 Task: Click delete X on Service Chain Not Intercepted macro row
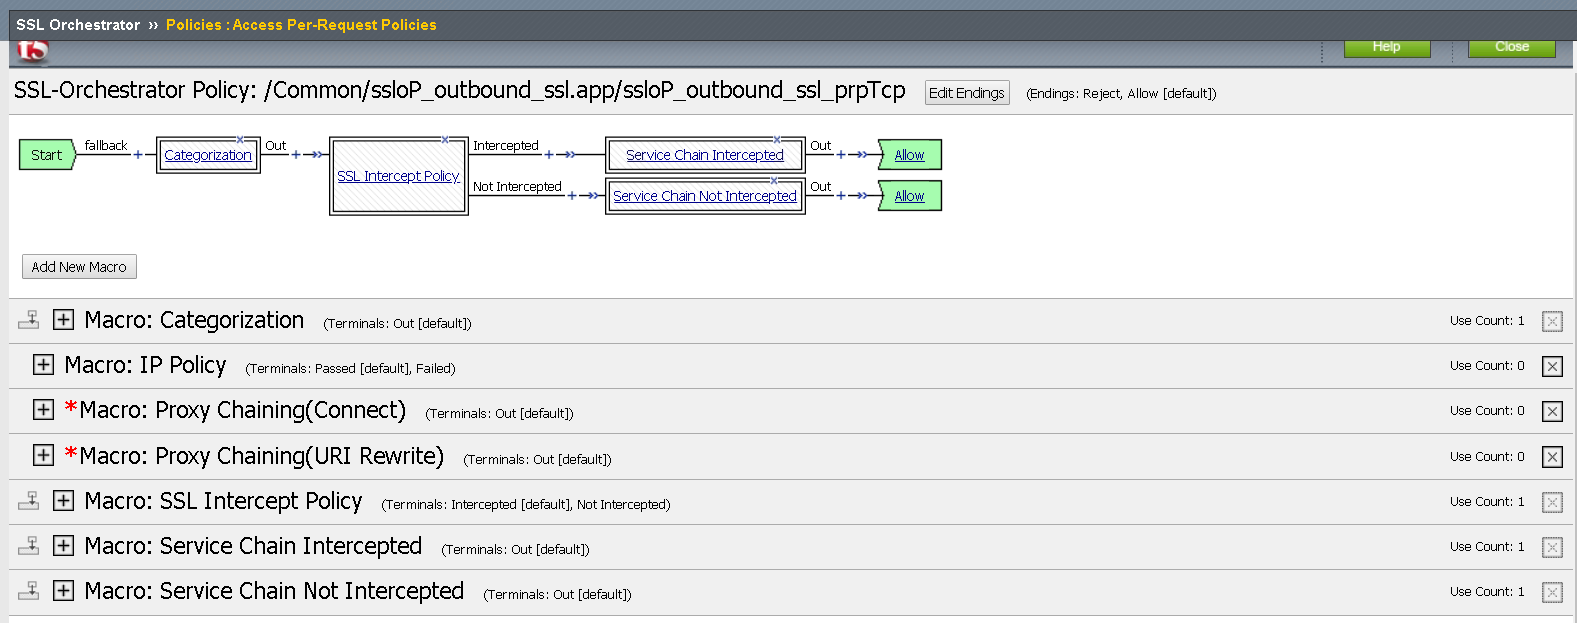[x=1552, y=592]
